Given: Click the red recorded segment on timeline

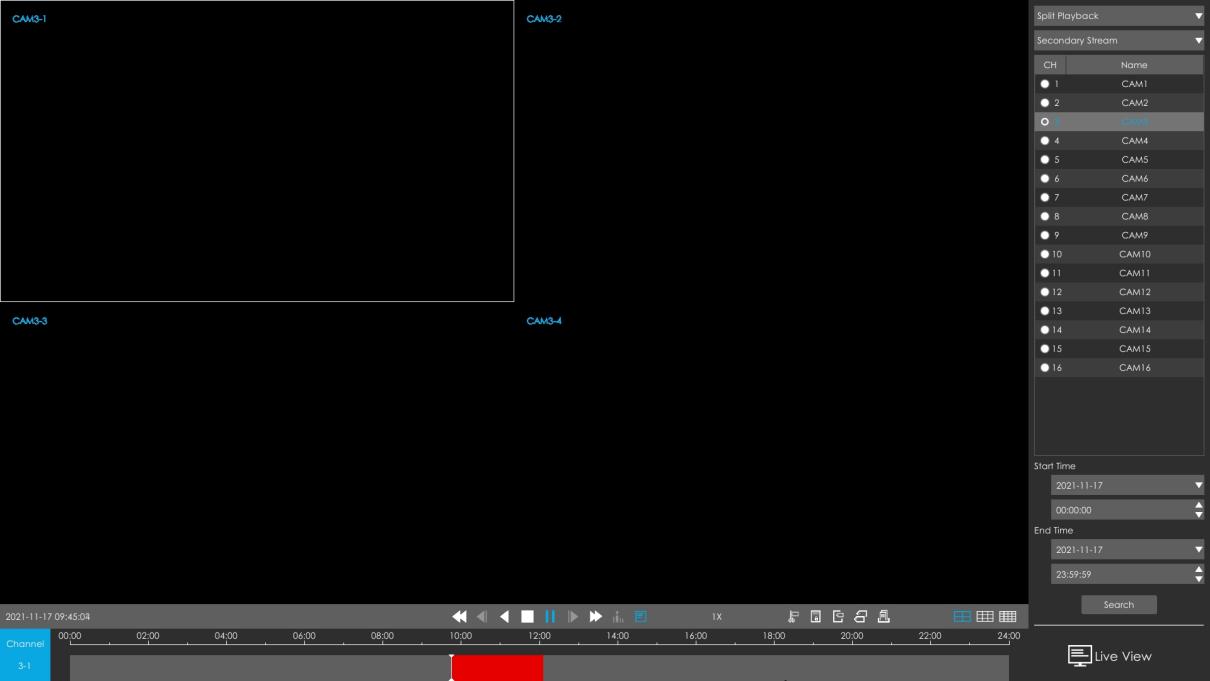Looking at the screenshot, I should 497,668.
